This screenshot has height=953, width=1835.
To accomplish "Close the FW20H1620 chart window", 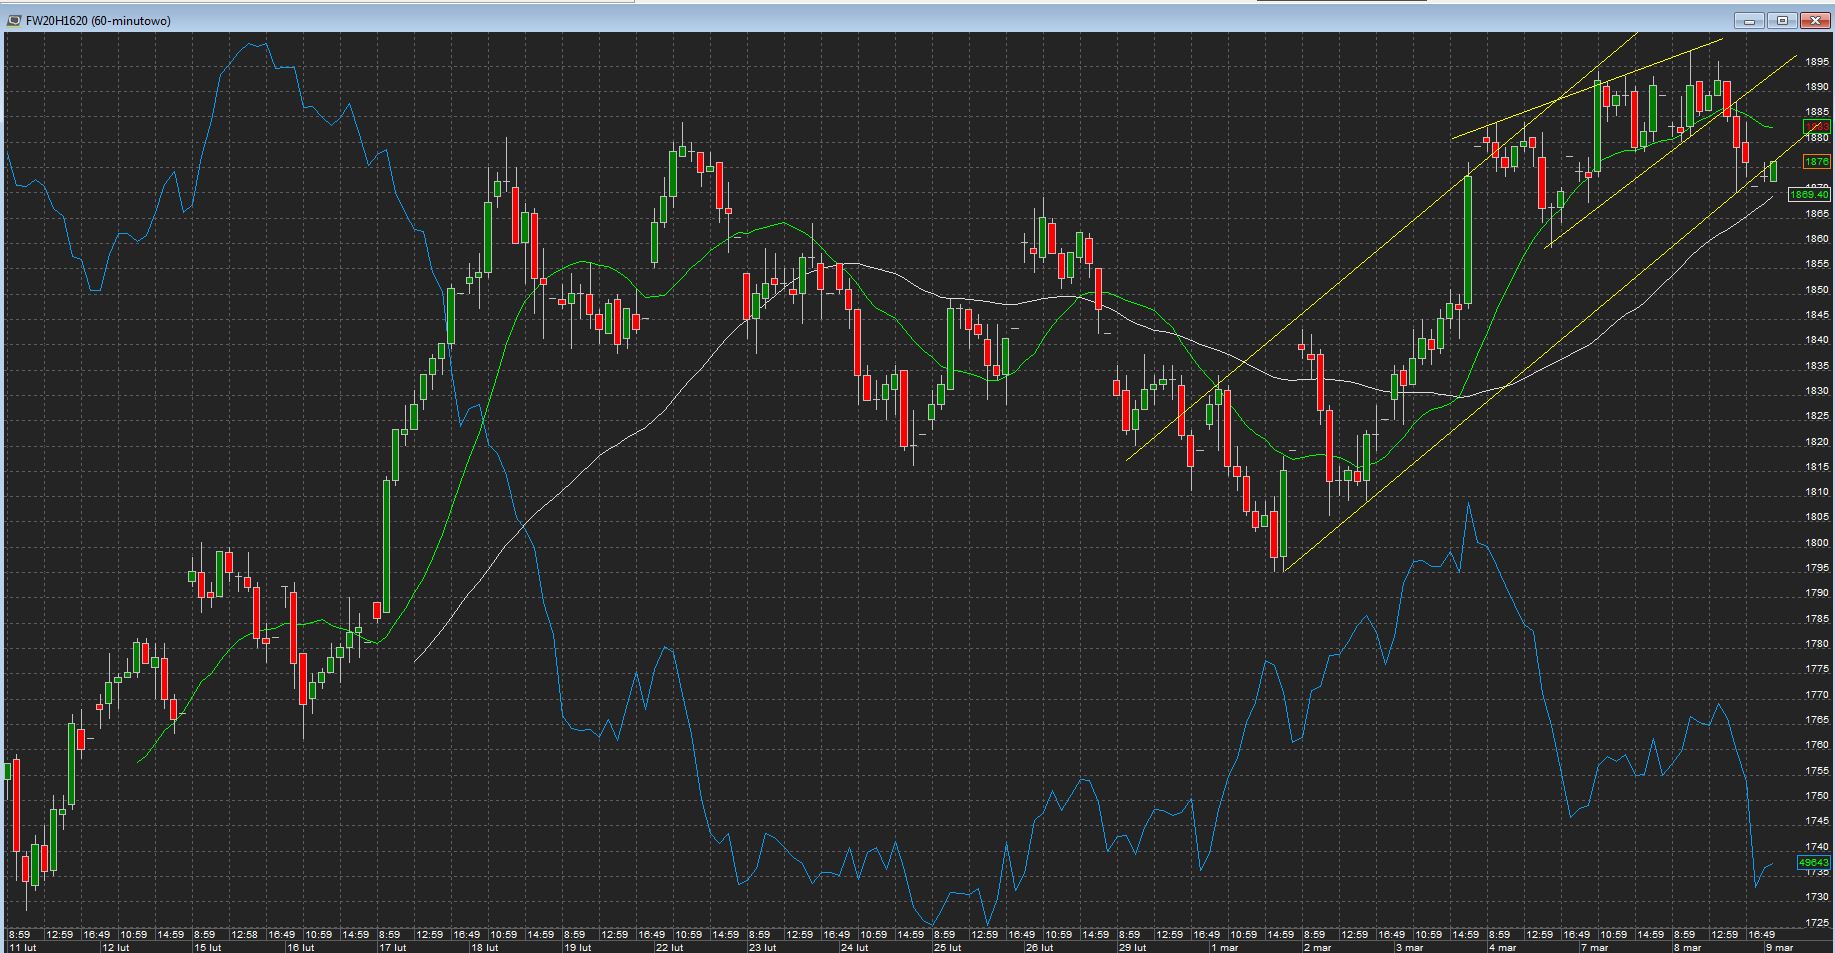I will point(1815,20).
